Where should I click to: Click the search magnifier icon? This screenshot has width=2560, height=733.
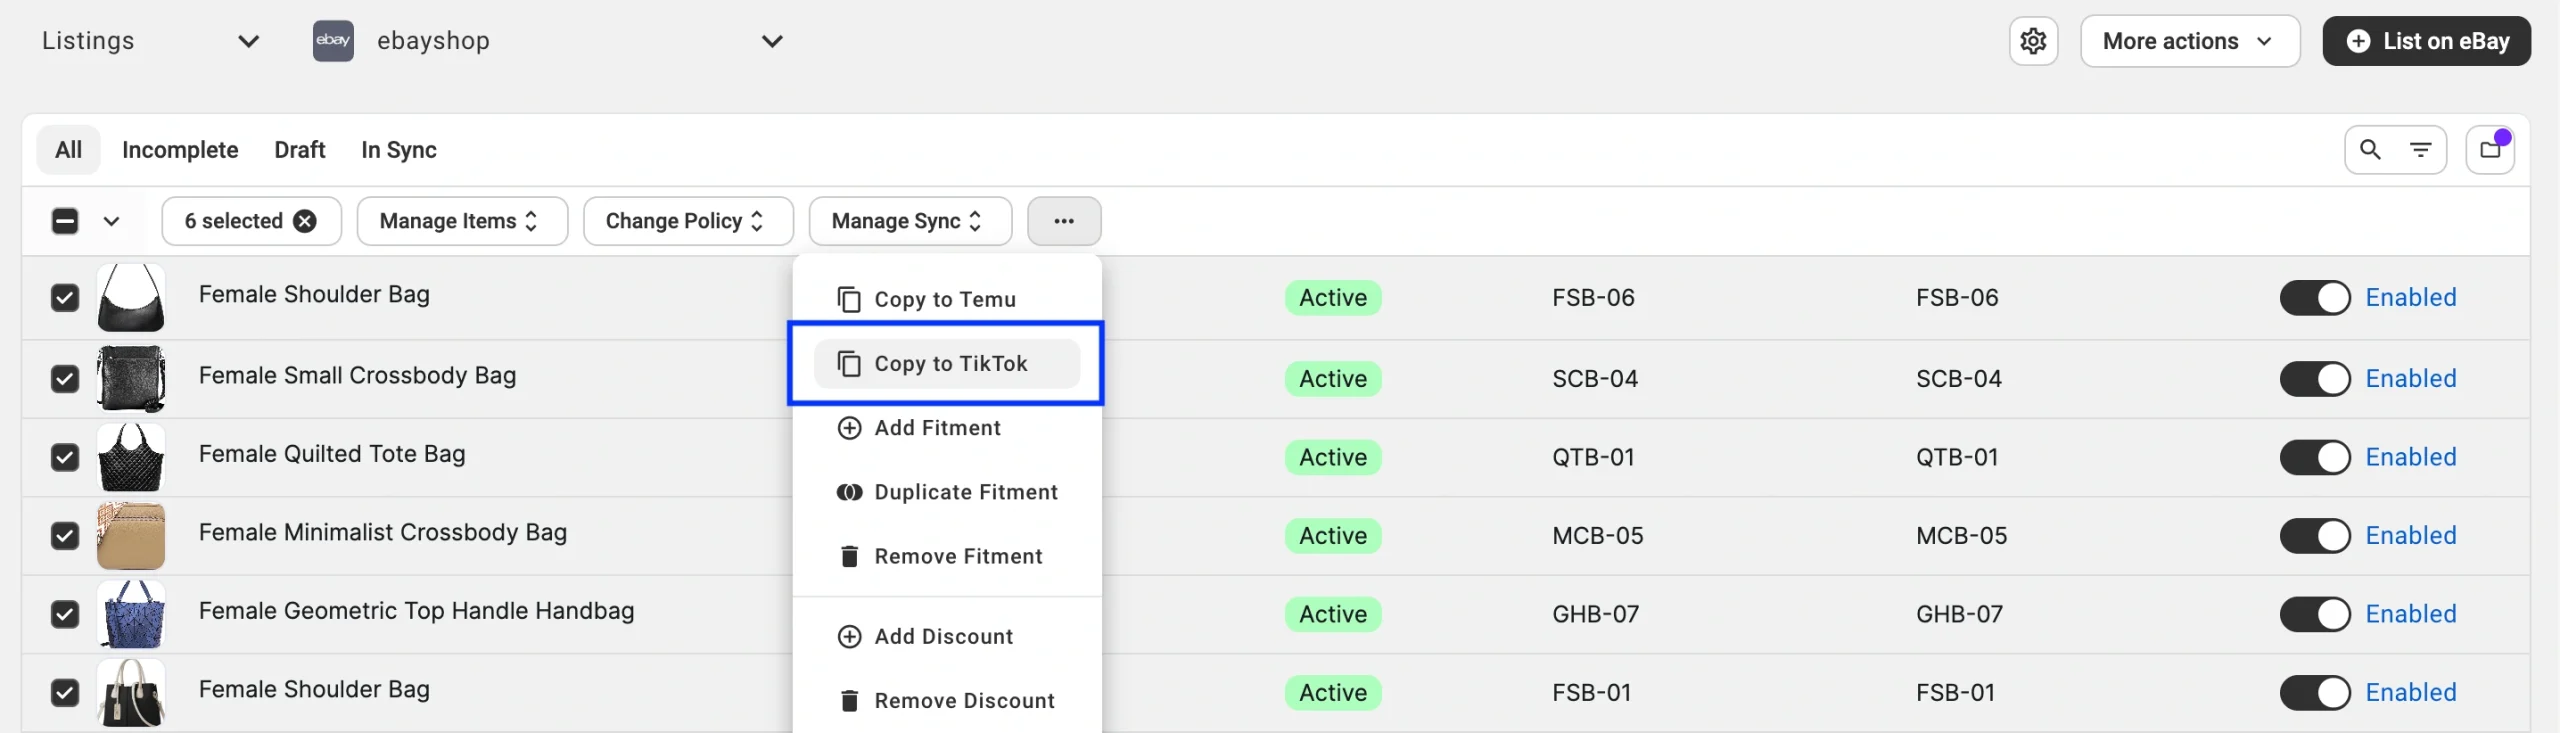(x=2370, y=150)
